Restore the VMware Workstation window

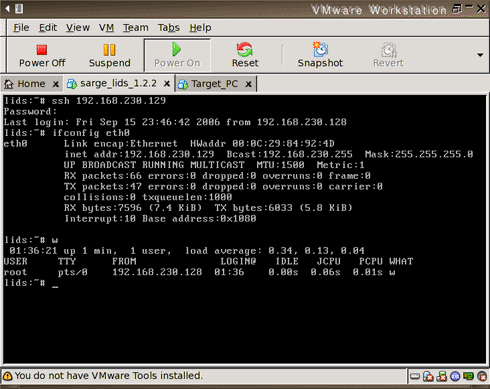tap(456, 8)
